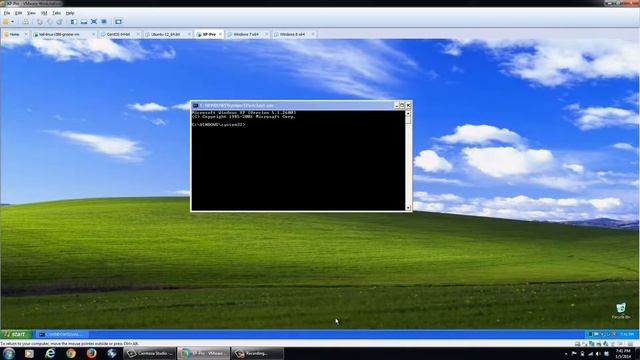The width and height of the screenshot is (640, 360).
Task: Click the host network signal tray icon
Action: 590,354
